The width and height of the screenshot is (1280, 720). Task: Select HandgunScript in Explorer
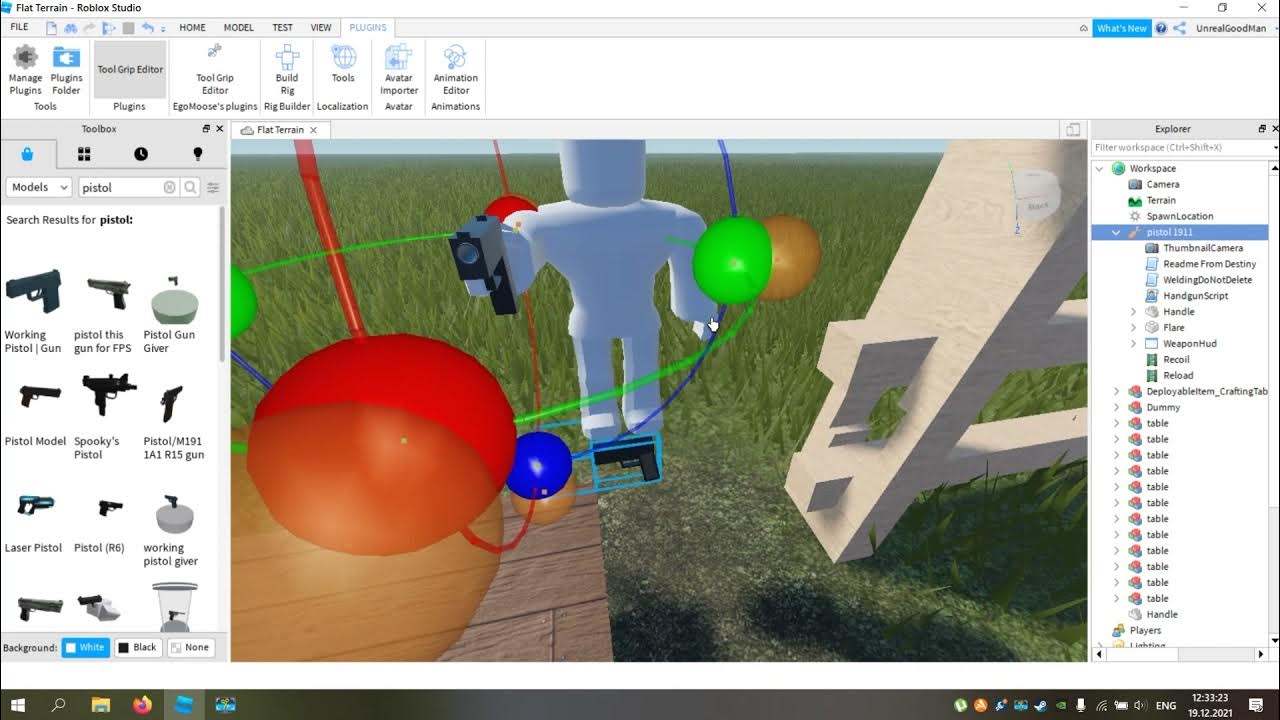pos(1195,296)
